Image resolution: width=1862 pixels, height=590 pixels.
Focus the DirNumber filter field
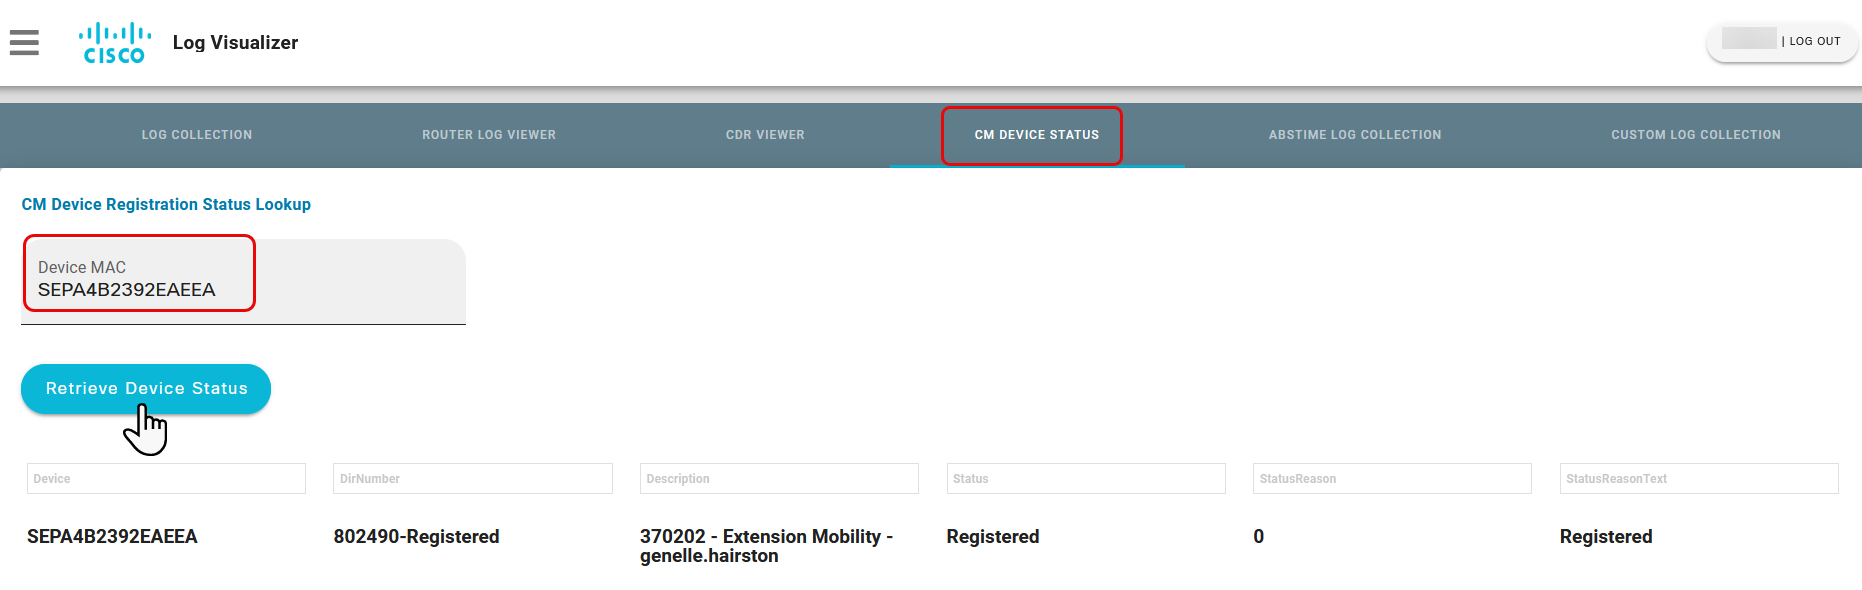[473, 478]
